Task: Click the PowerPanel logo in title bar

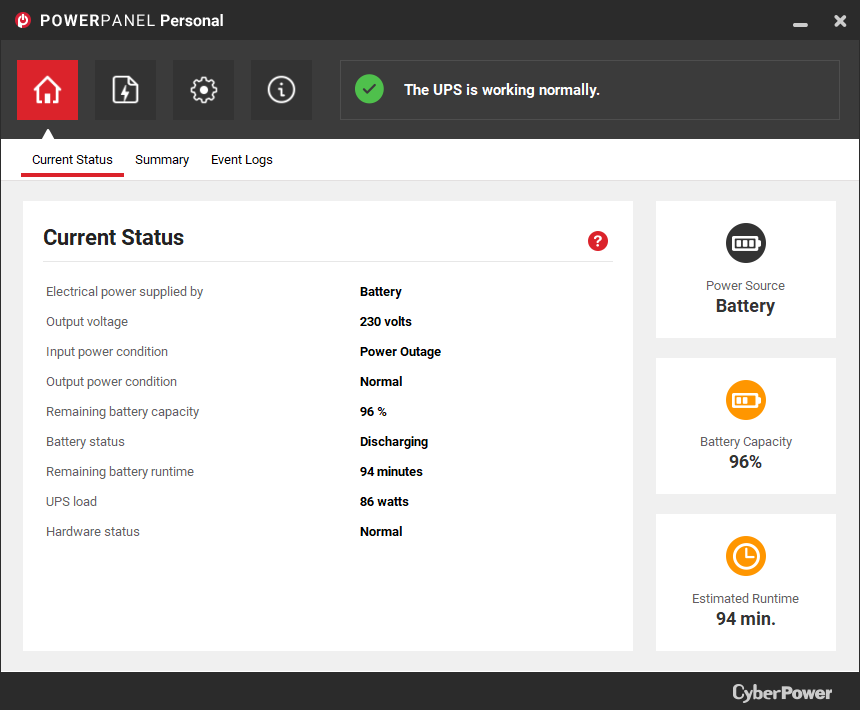Action: pos(23,20)
